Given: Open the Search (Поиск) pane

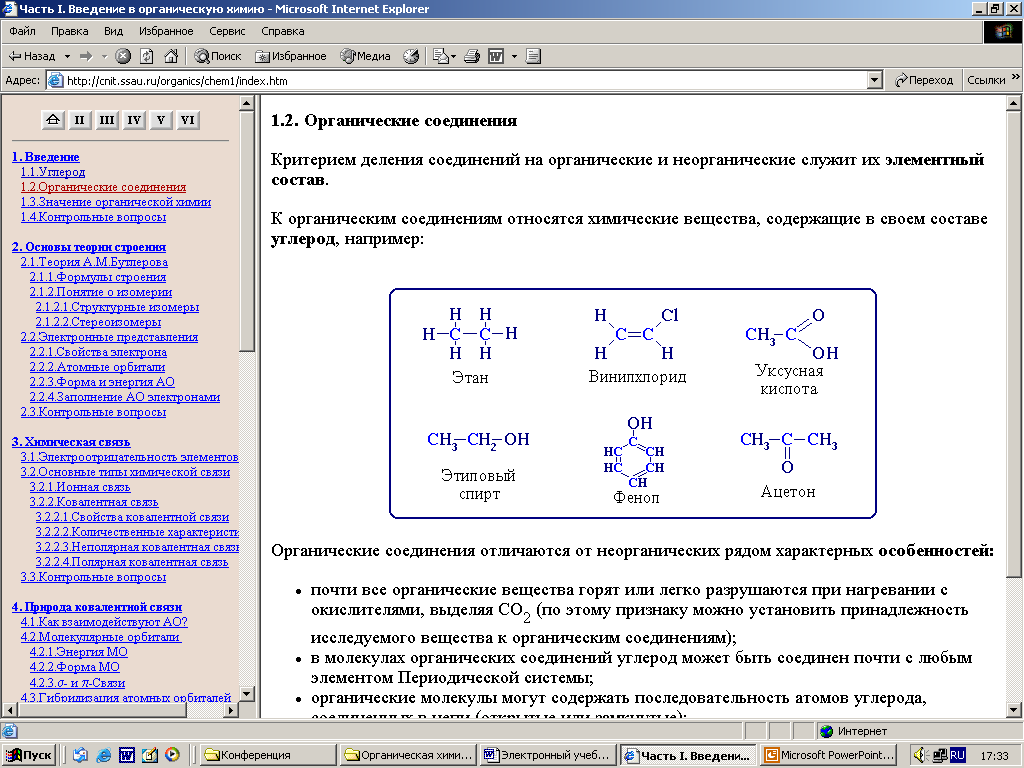Looking at the screenshot, I should [x=218, y=56].
